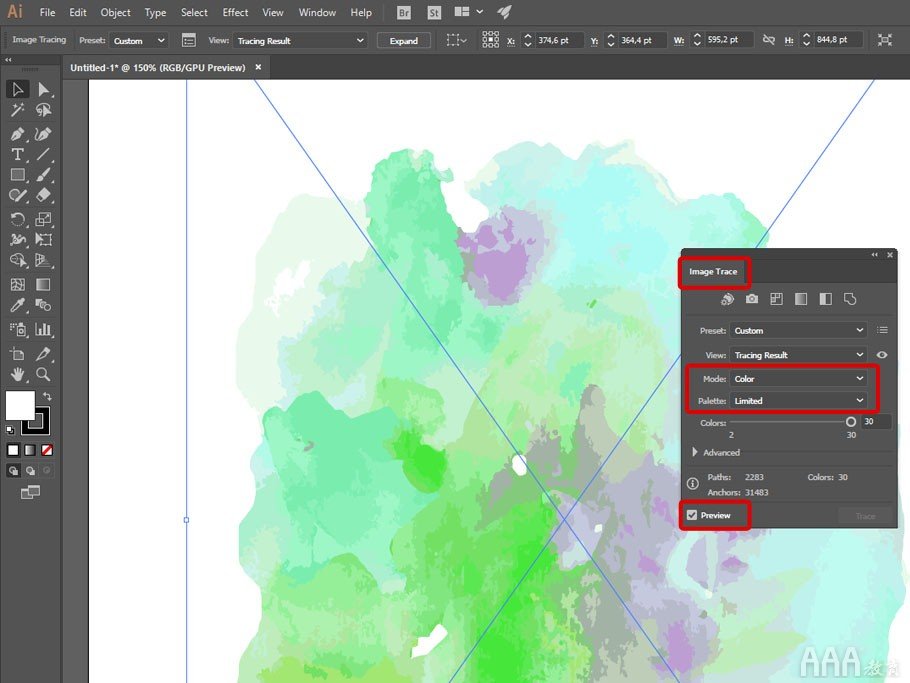
Task: Open View dropdown in the control bar
Action: [x=301, y=41]
